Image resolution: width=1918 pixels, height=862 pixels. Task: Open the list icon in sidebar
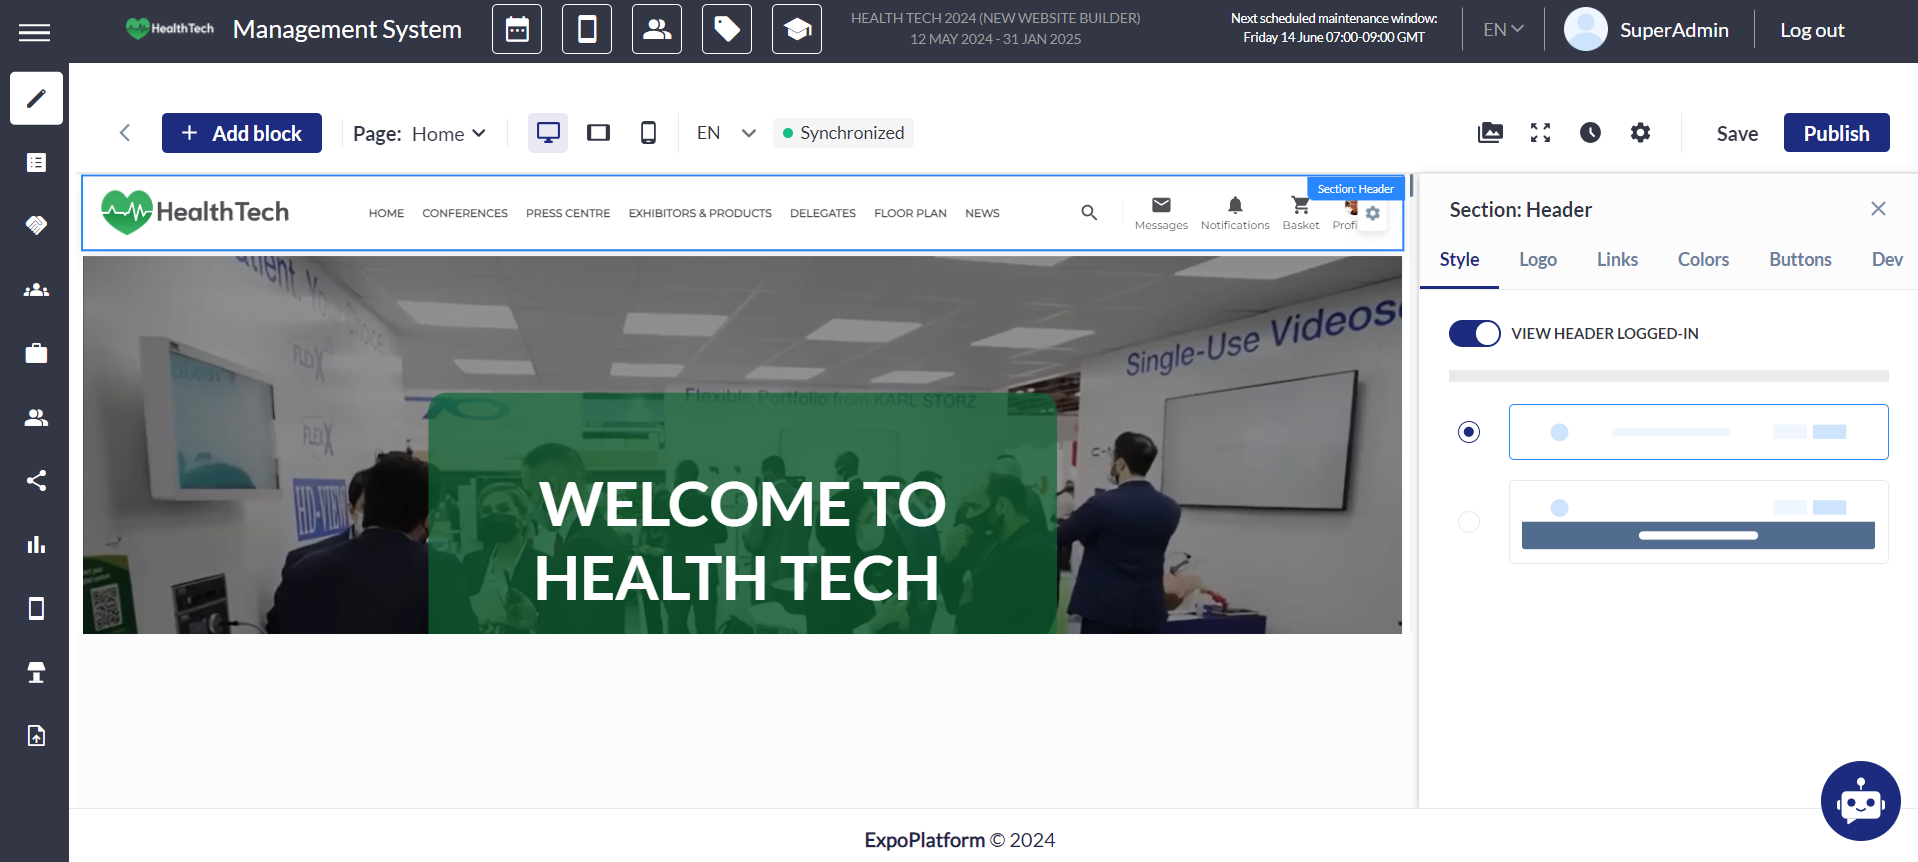pos(36,162)
